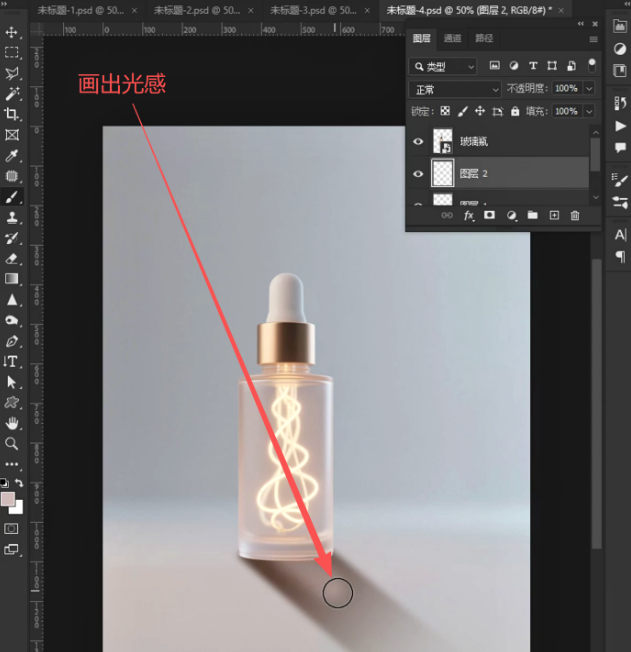Open the foreground color picker
631x652 pixels.
tap(7, 499)
